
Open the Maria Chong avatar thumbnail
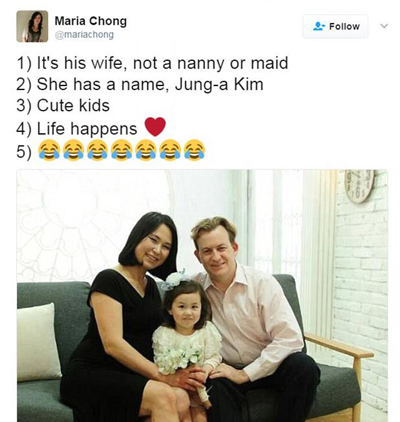click(32, 26)
